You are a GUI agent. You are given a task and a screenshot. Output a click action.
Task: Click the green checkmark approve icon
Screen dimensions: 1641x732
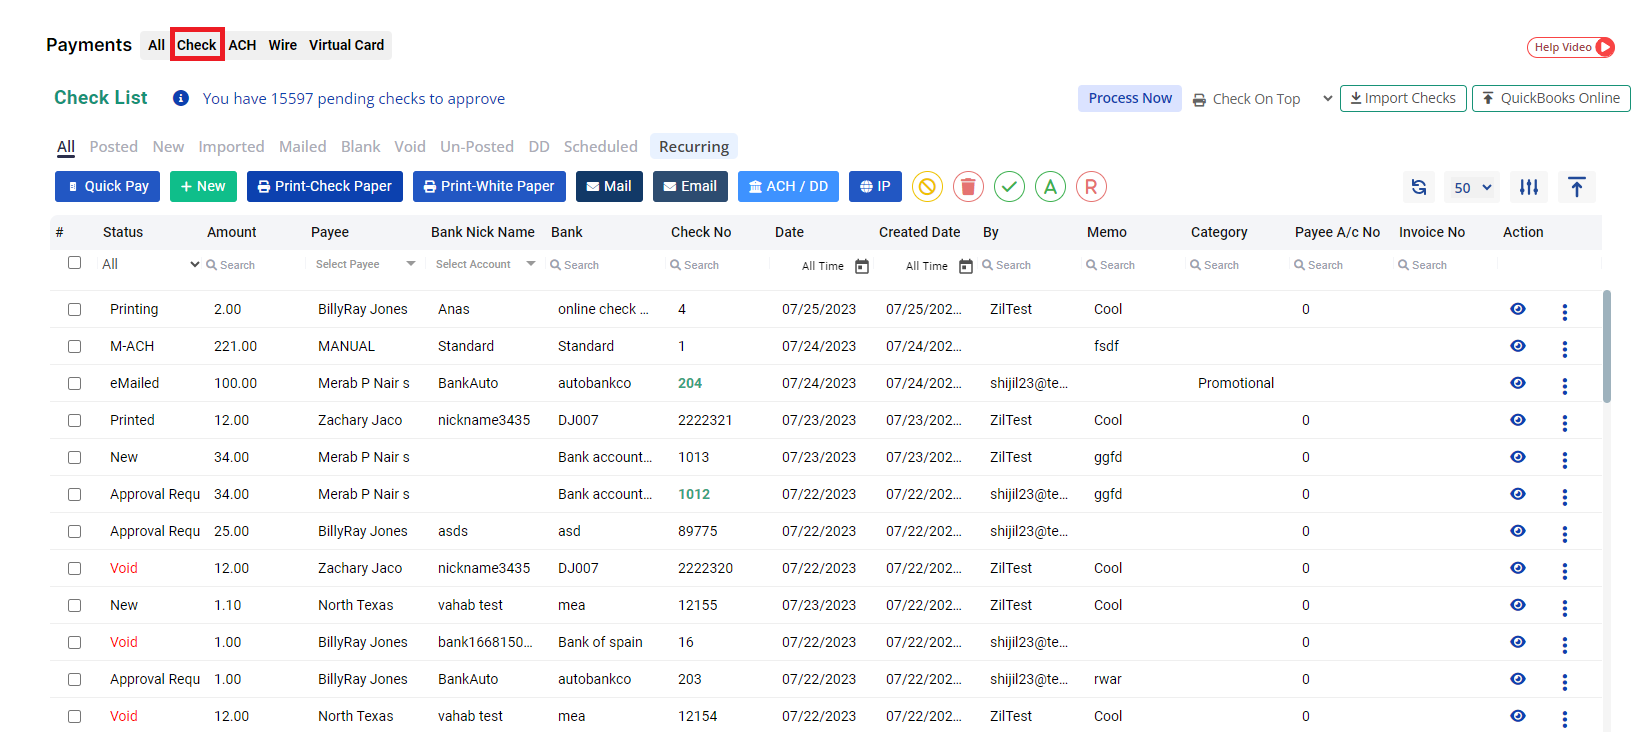(1009, 187)
